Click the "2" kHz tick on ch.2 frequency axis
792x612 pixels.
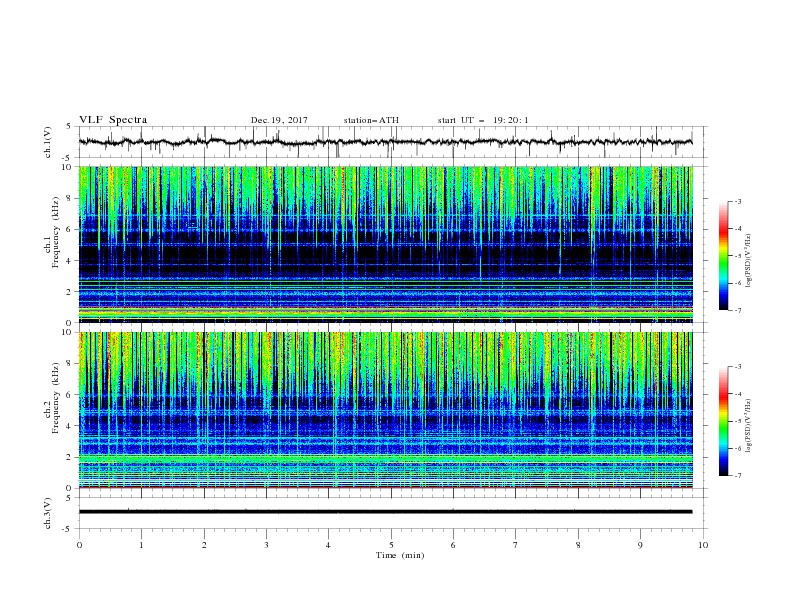pos(69,457)
